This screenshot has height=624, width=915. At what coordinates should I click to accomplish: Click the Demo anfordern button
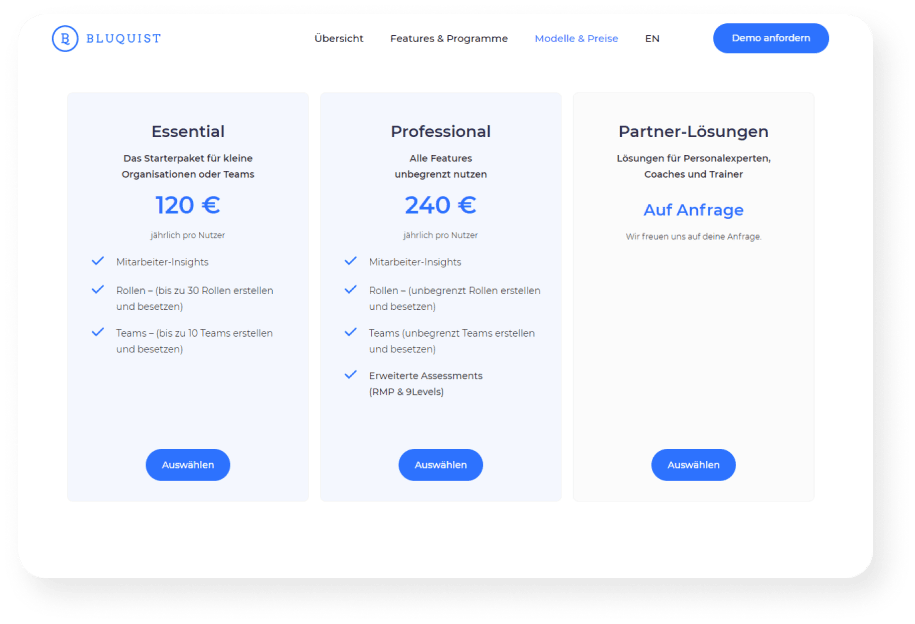(771, 38)
